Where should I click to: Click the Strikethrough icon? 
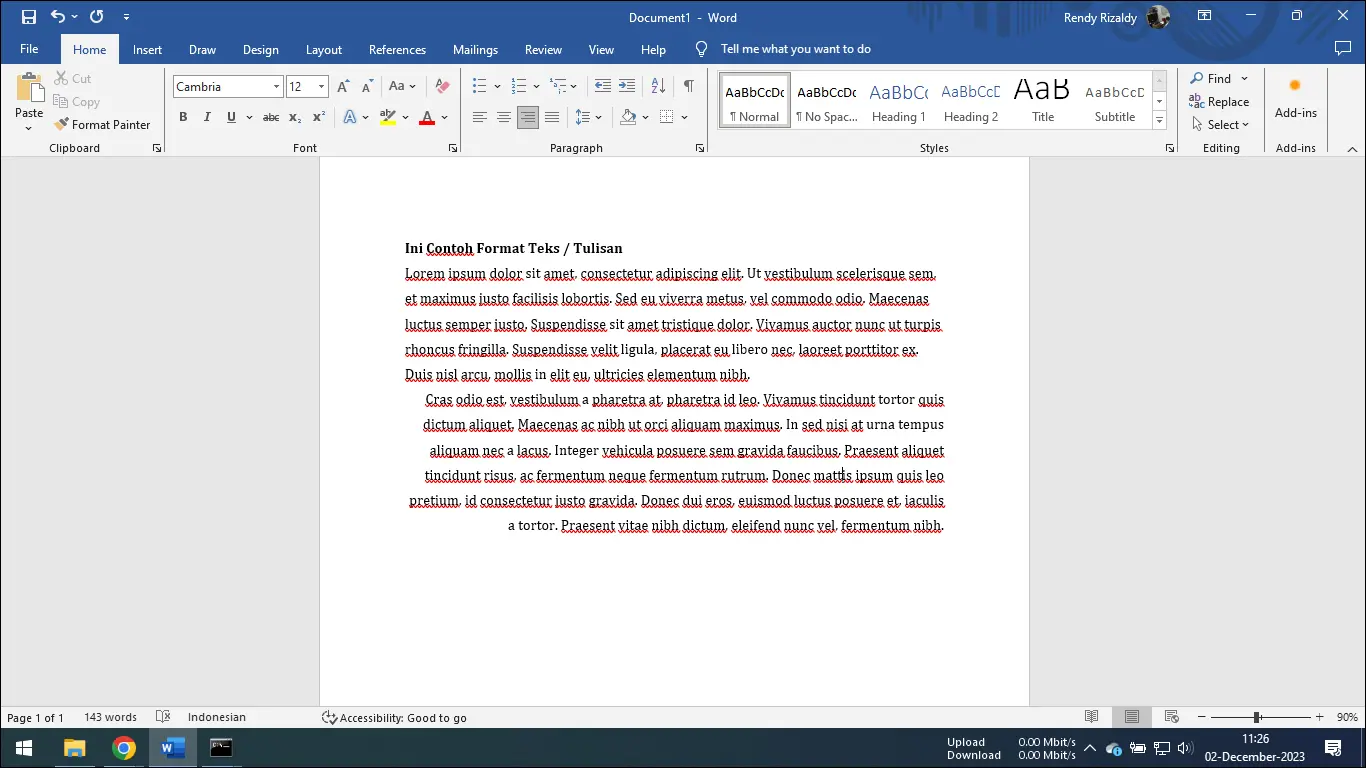(270, 118)
